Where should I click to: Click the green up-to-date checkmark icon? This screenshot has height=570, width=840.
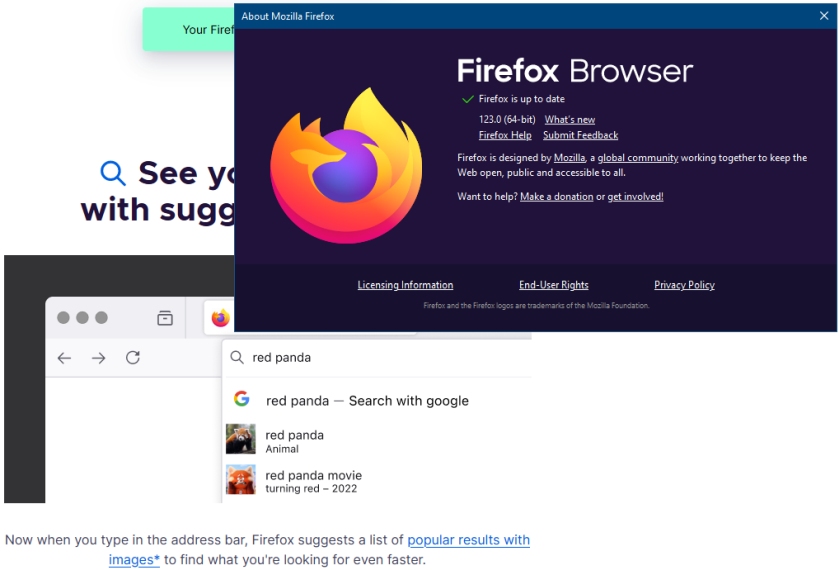(467, 99)
